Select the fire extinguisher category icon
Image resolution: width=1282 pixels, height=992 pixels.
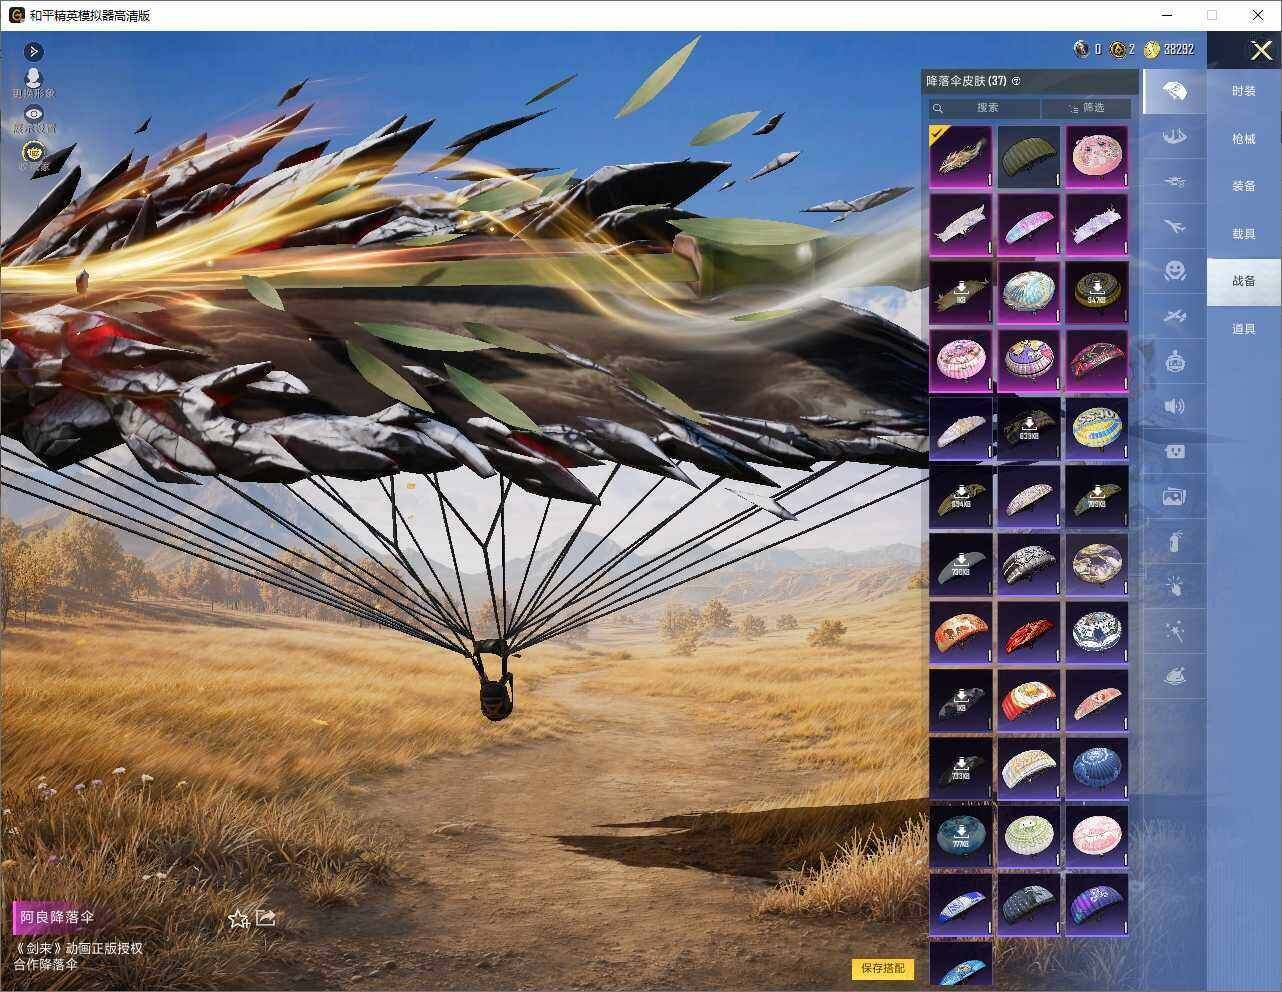1175,541
